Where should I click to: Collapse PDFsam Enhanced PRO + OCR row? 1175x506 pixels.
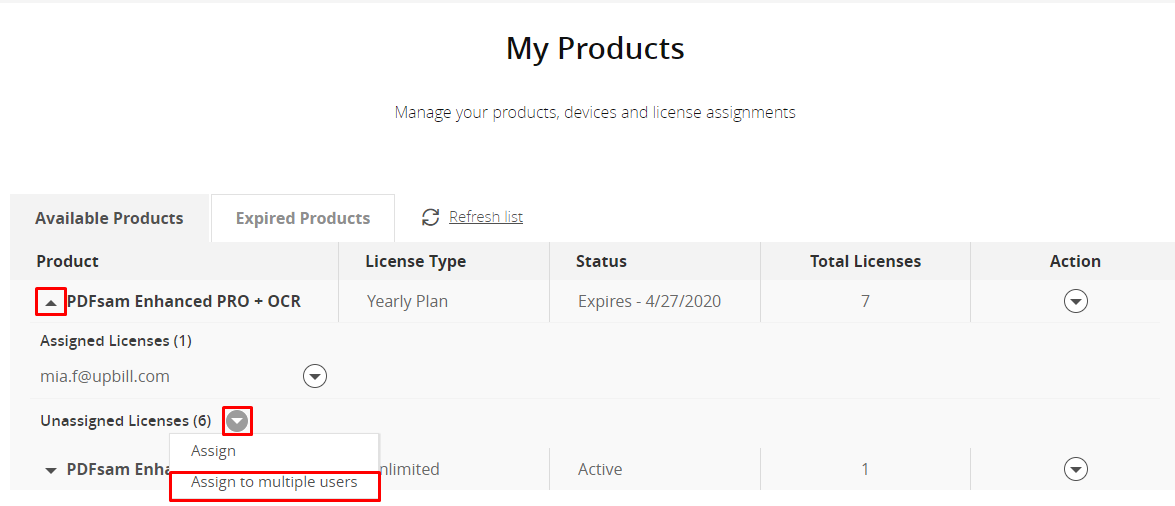click(x=51, y=302)
